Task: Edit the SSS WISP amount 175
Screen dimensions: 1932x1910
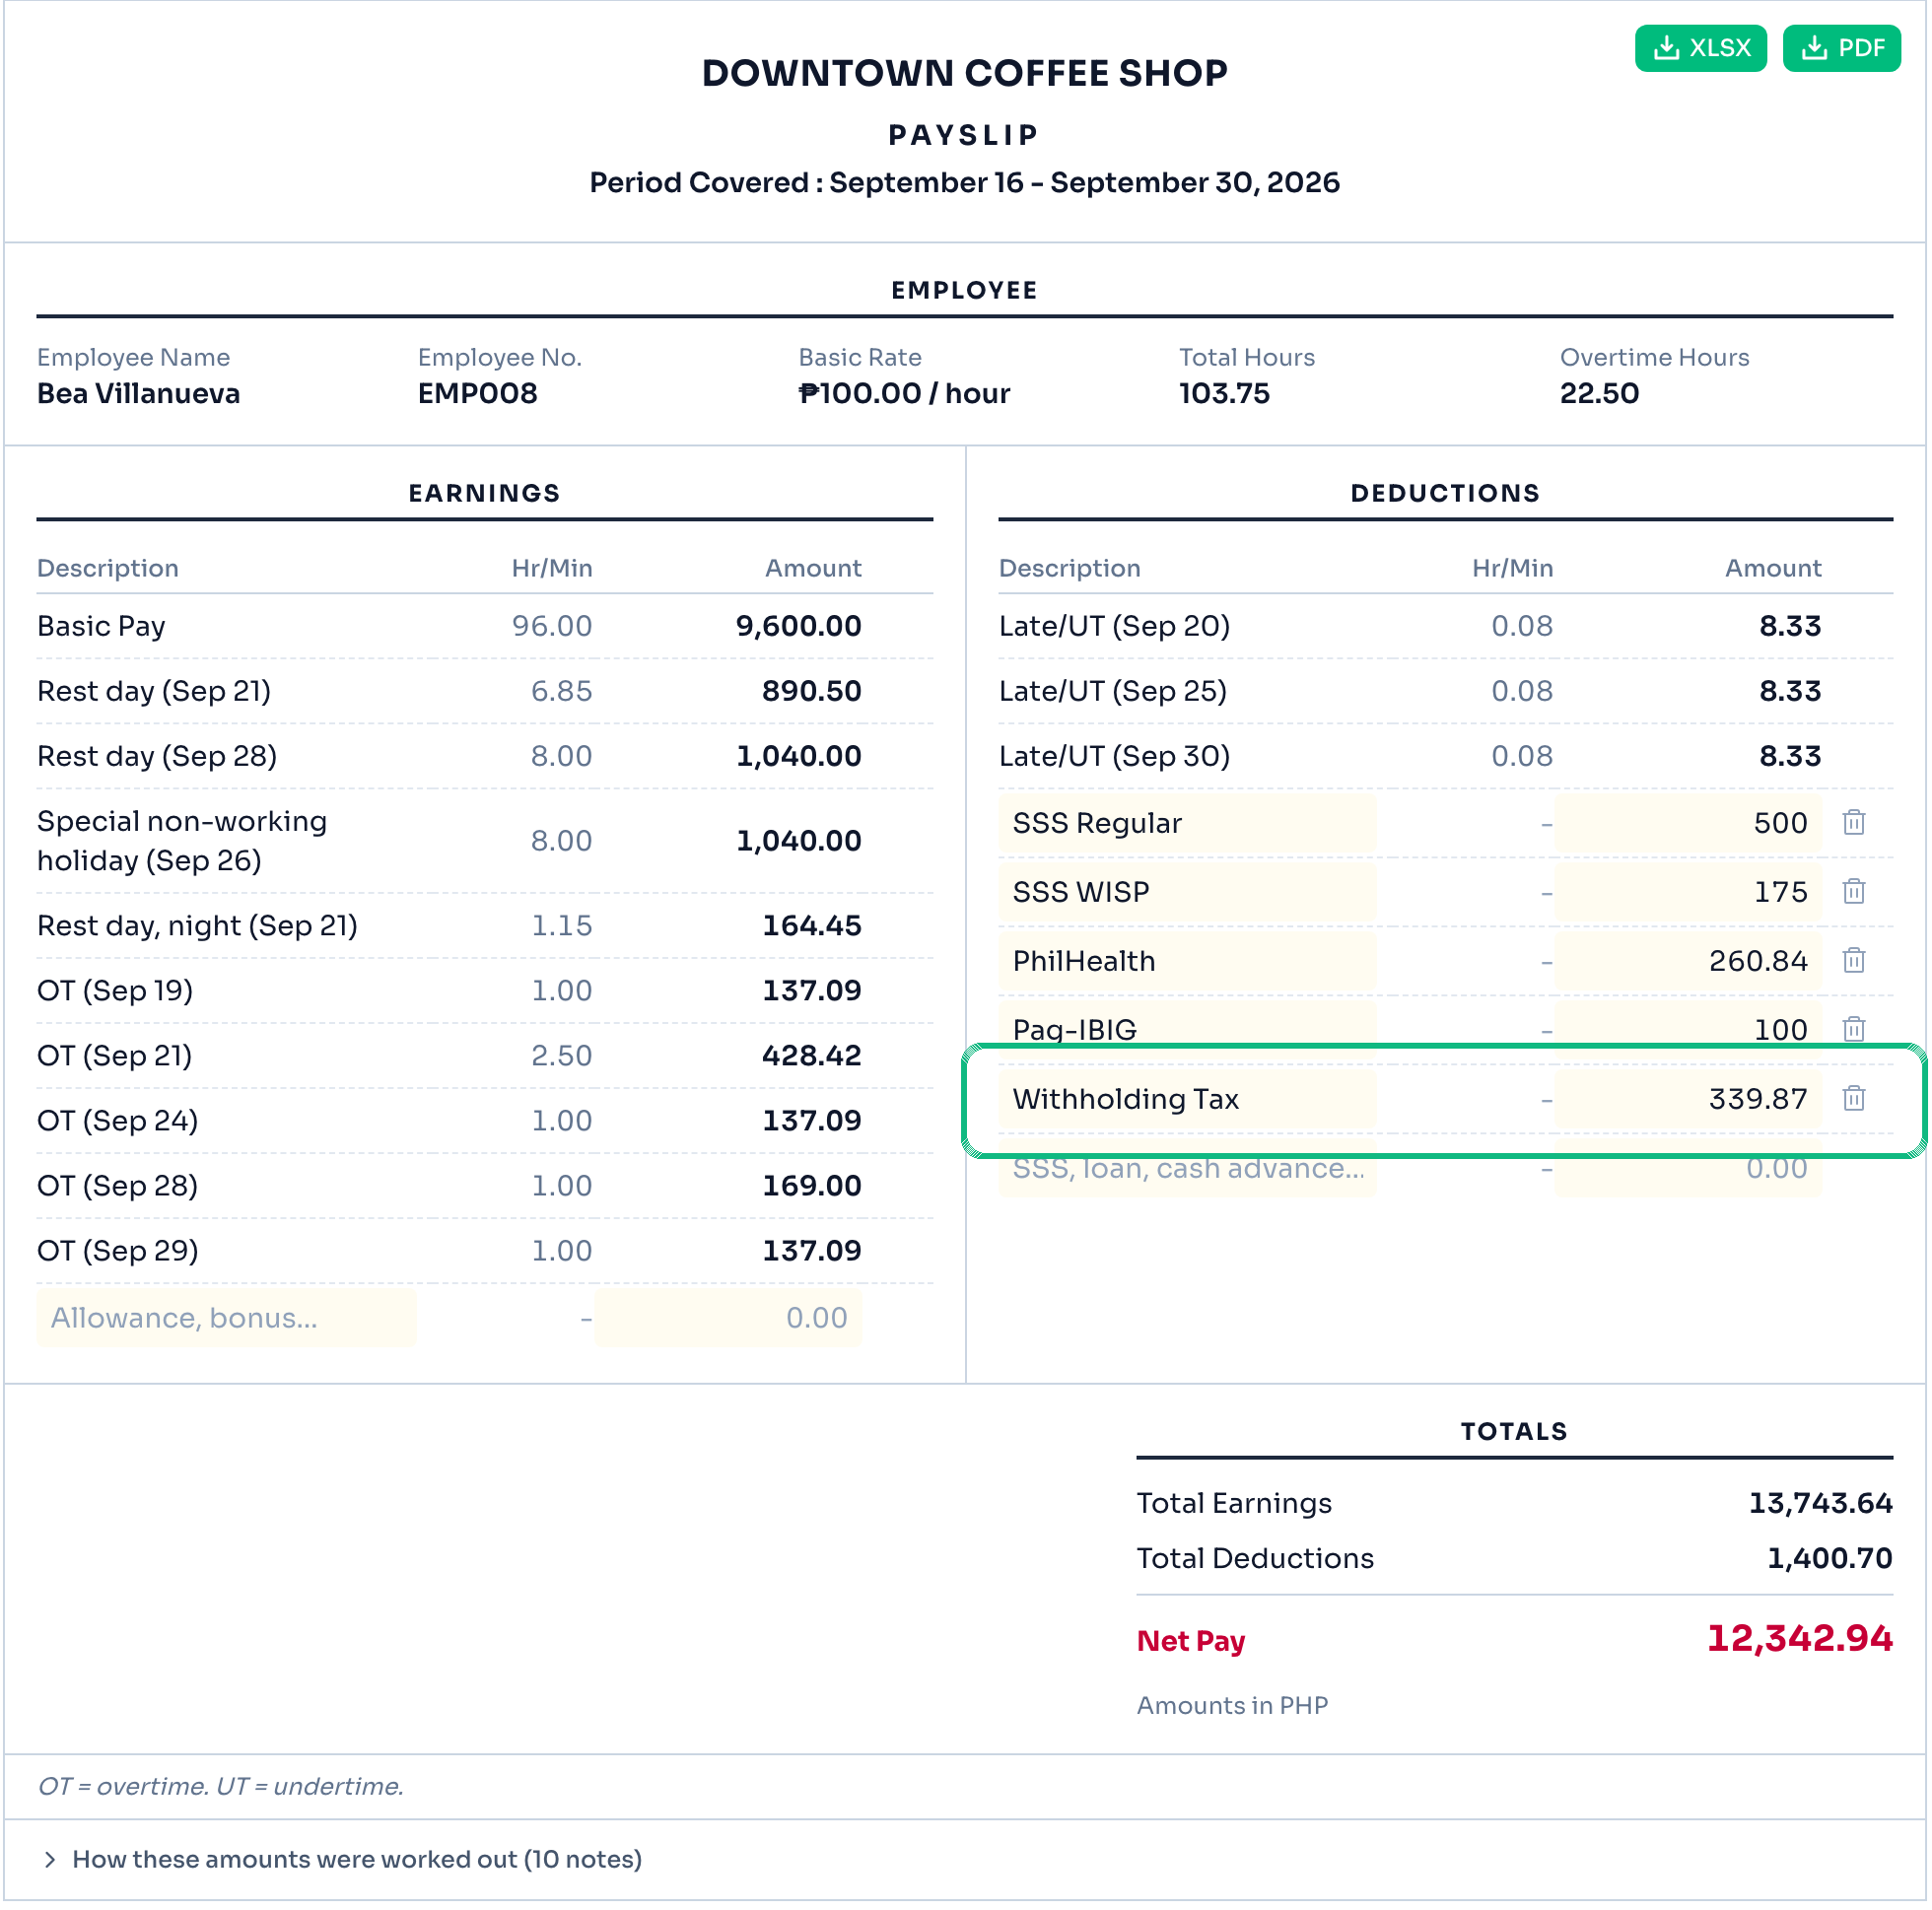Action: 1688,892
